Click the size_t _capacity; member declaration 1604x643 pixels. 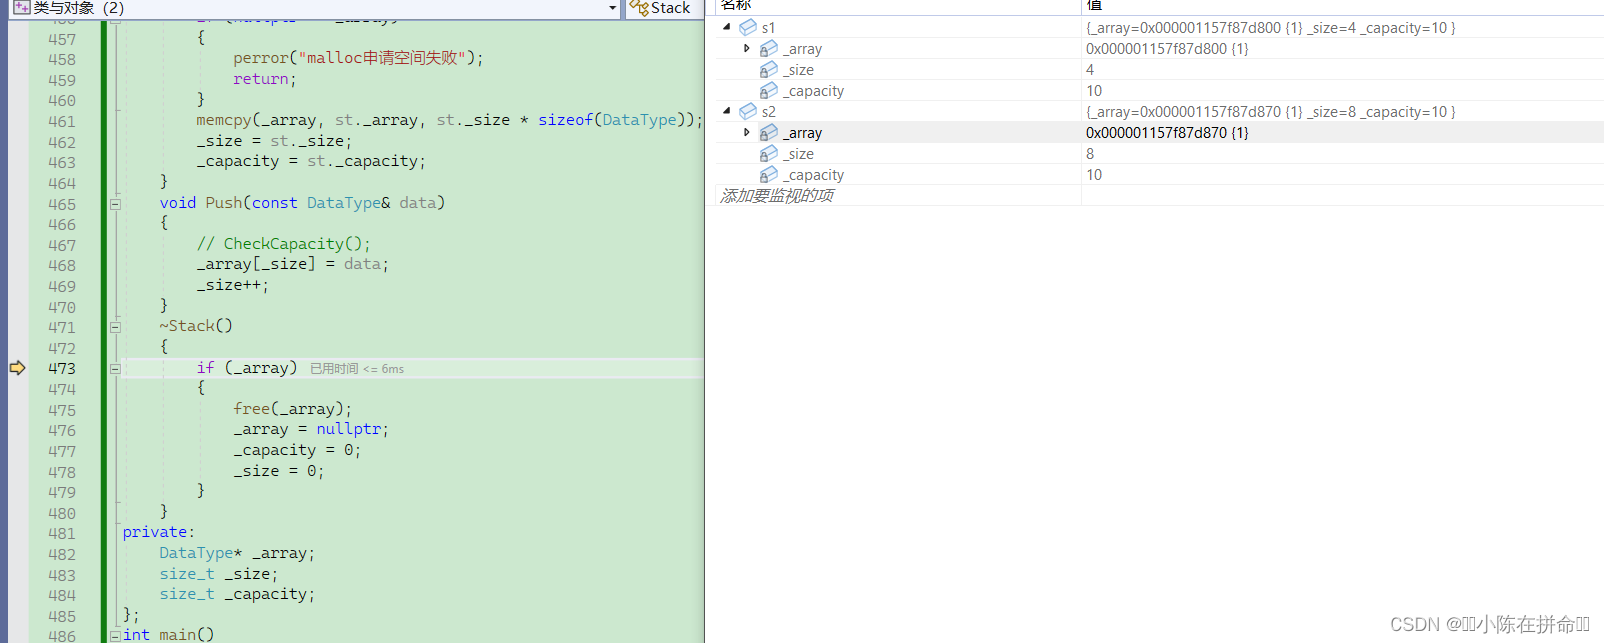(x=237, y=594)
